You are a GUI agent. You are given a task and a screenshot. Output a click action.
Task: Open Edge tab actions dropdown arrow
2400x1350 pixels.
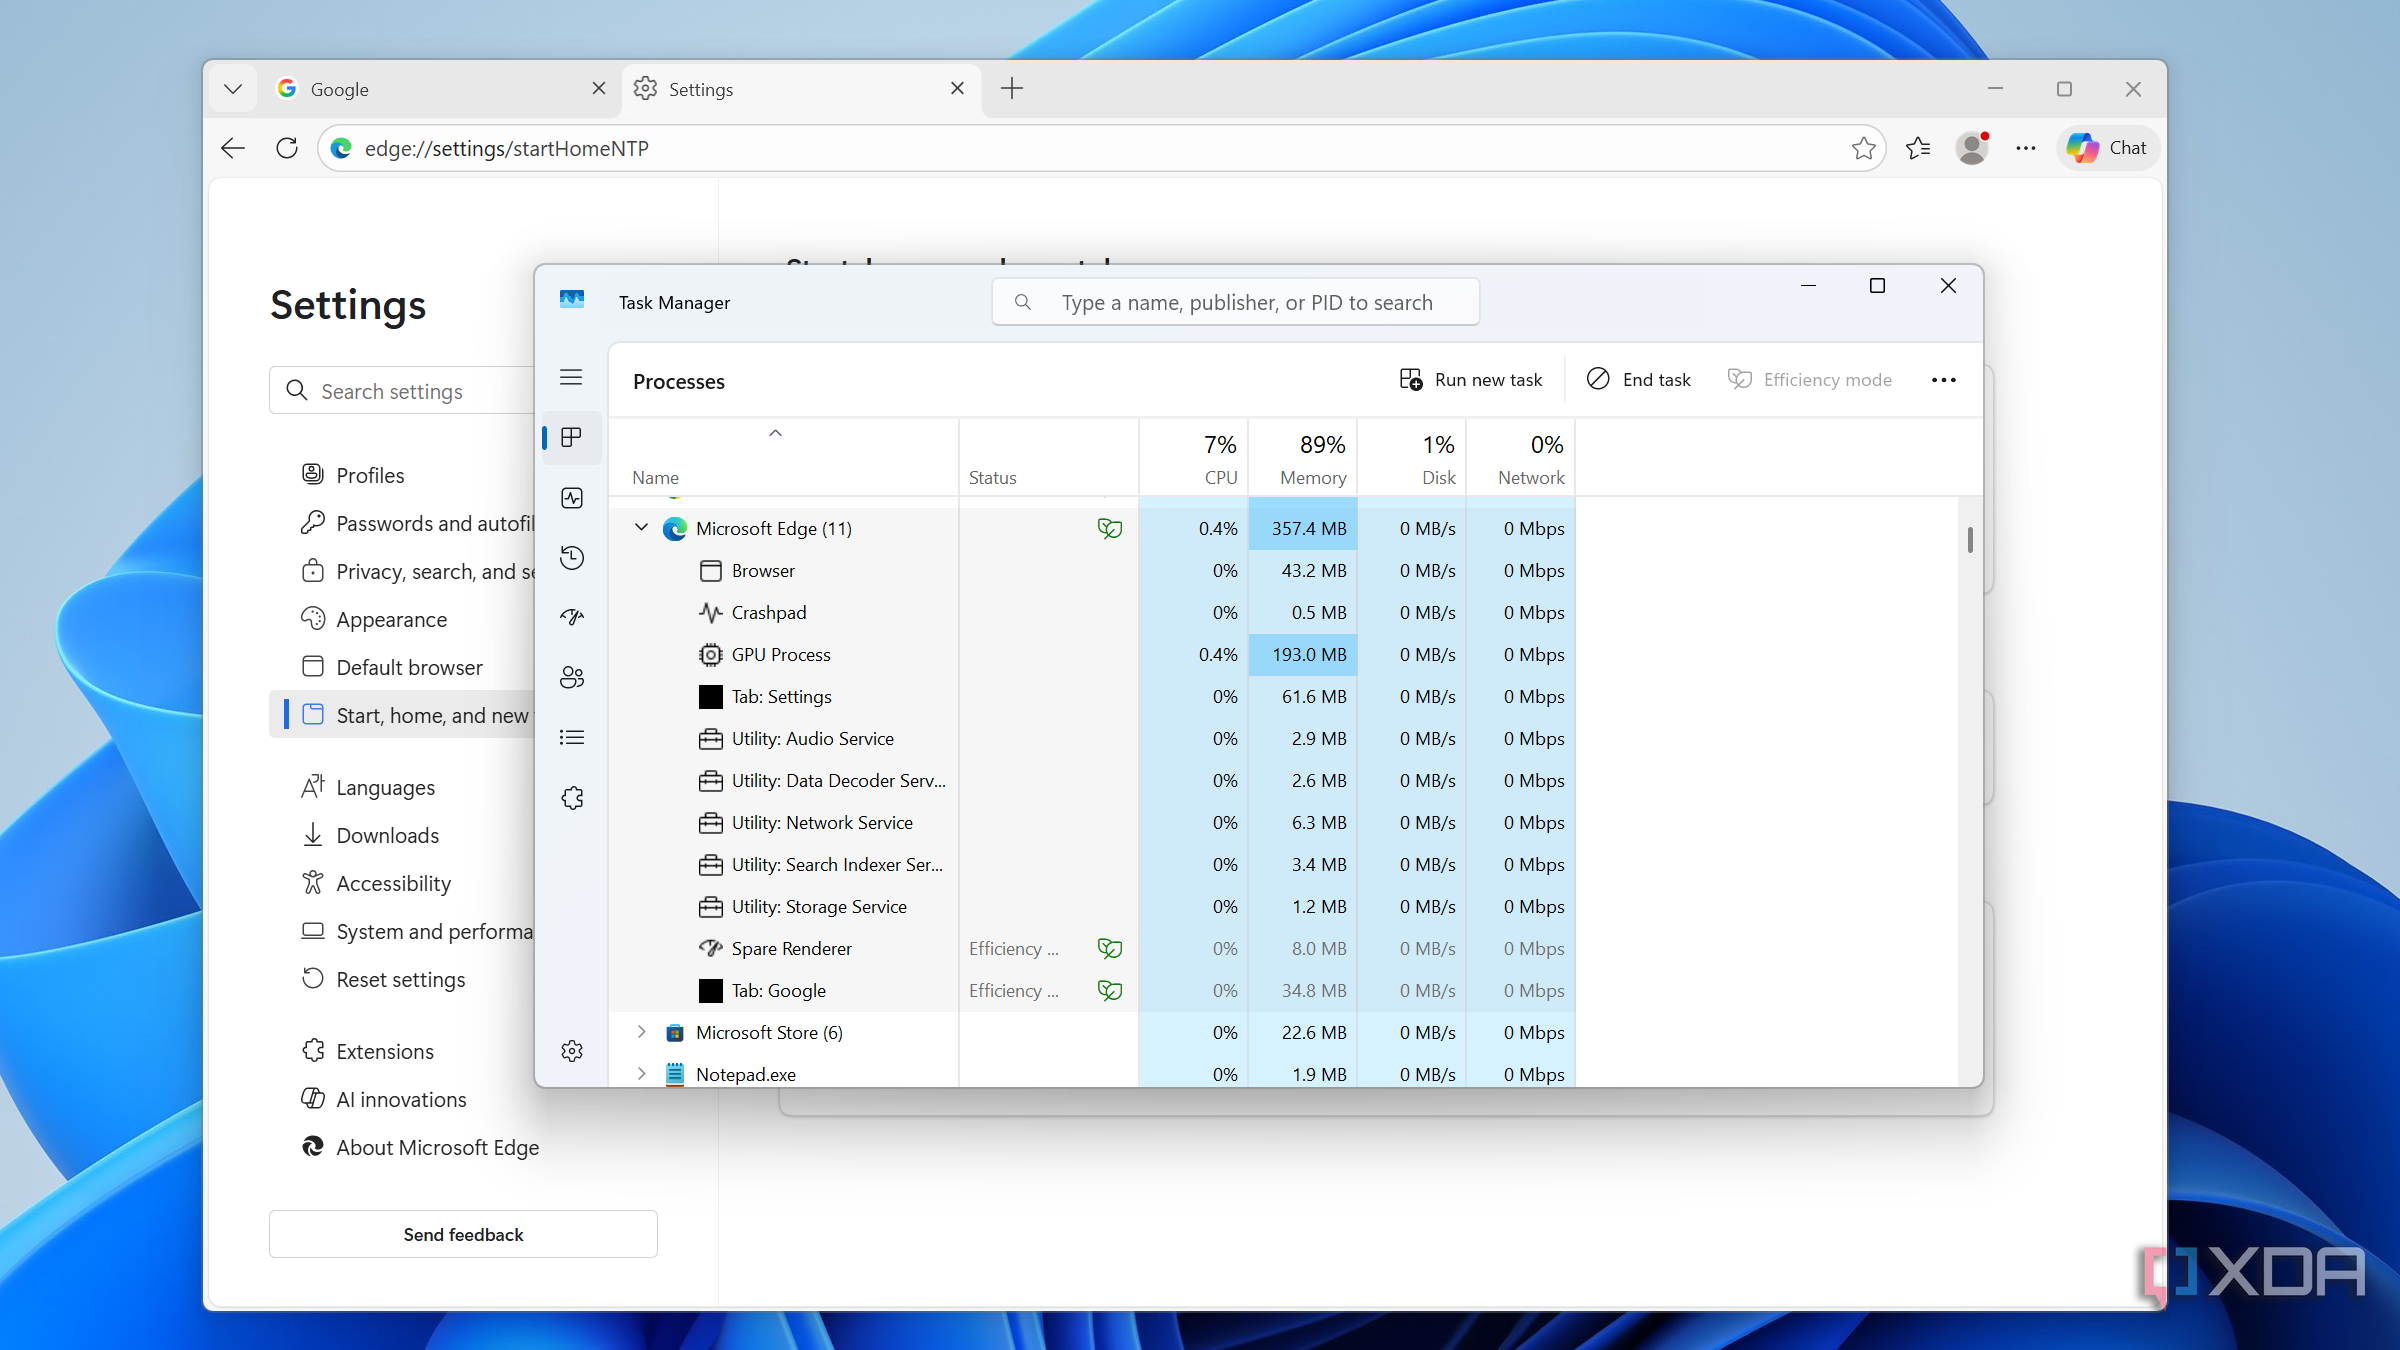(x=233, y=88)
